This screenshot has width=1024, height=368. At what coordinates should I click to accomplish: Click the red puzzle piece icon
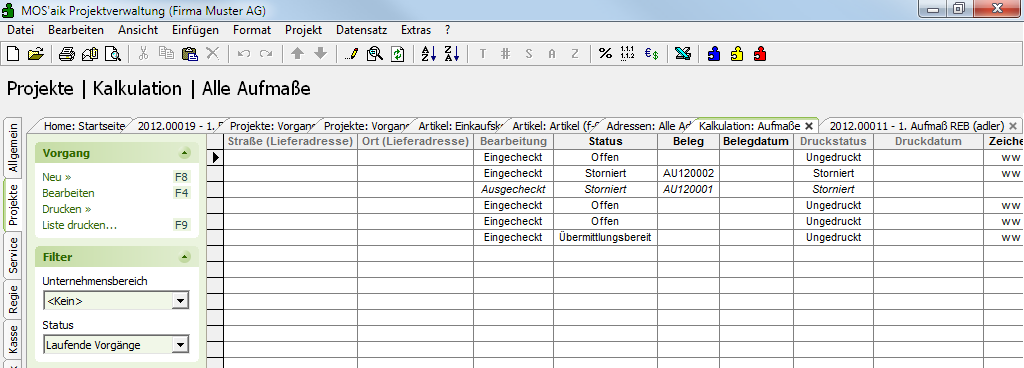760,54
